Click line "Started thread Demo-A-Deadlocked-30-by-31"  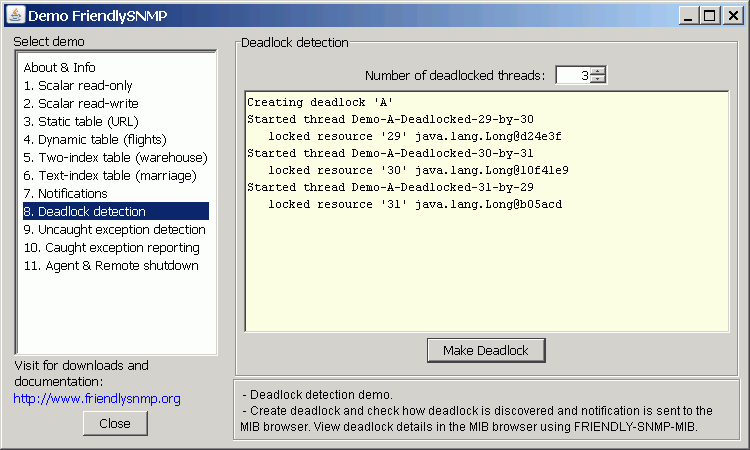(390, 153)
